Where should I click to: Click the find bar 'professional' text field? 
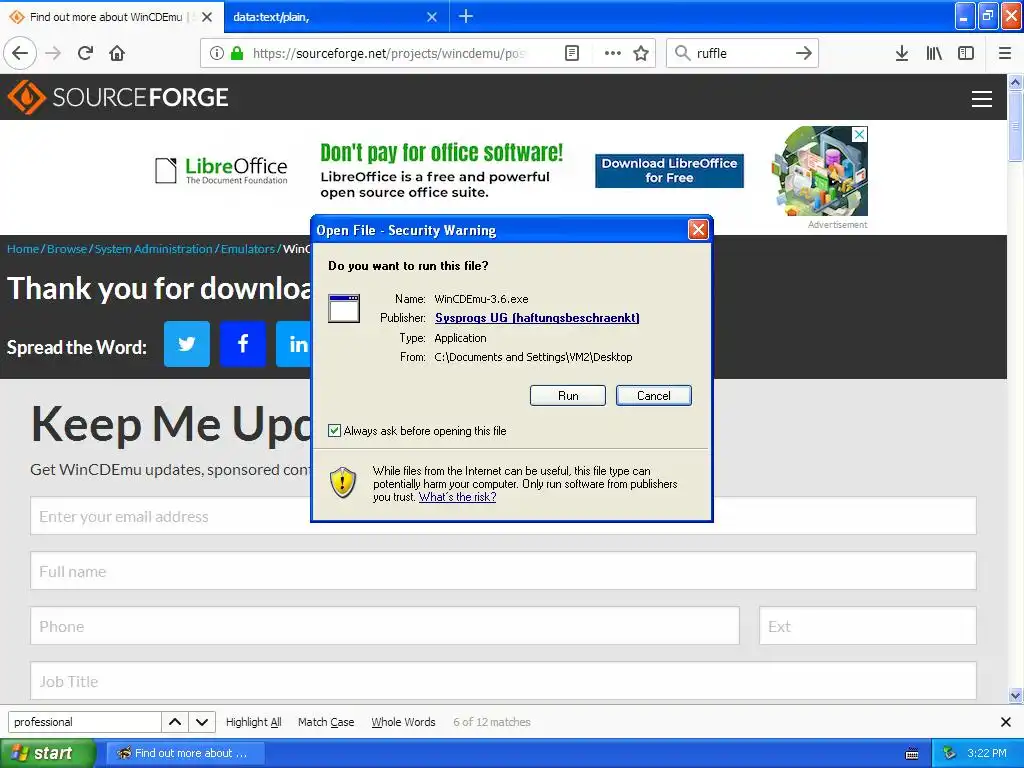(84, 722)
